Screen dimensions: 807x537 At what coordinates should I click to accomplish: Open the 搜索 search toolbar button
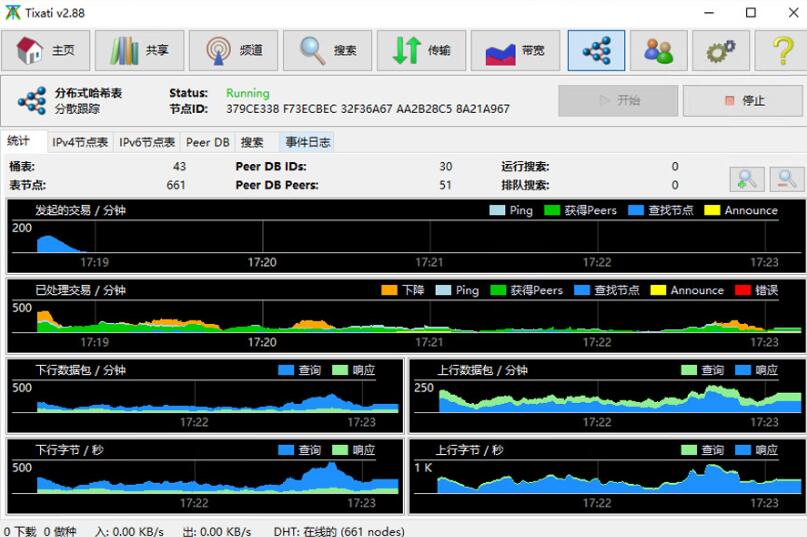[x=328, y=50]
